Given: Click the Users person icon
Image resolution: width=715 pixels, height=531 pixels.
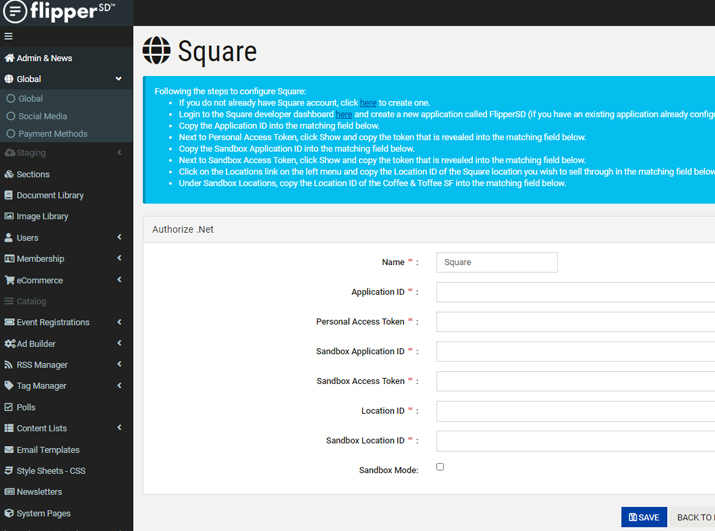Looking at the screenshot, I should coord(9,238).
